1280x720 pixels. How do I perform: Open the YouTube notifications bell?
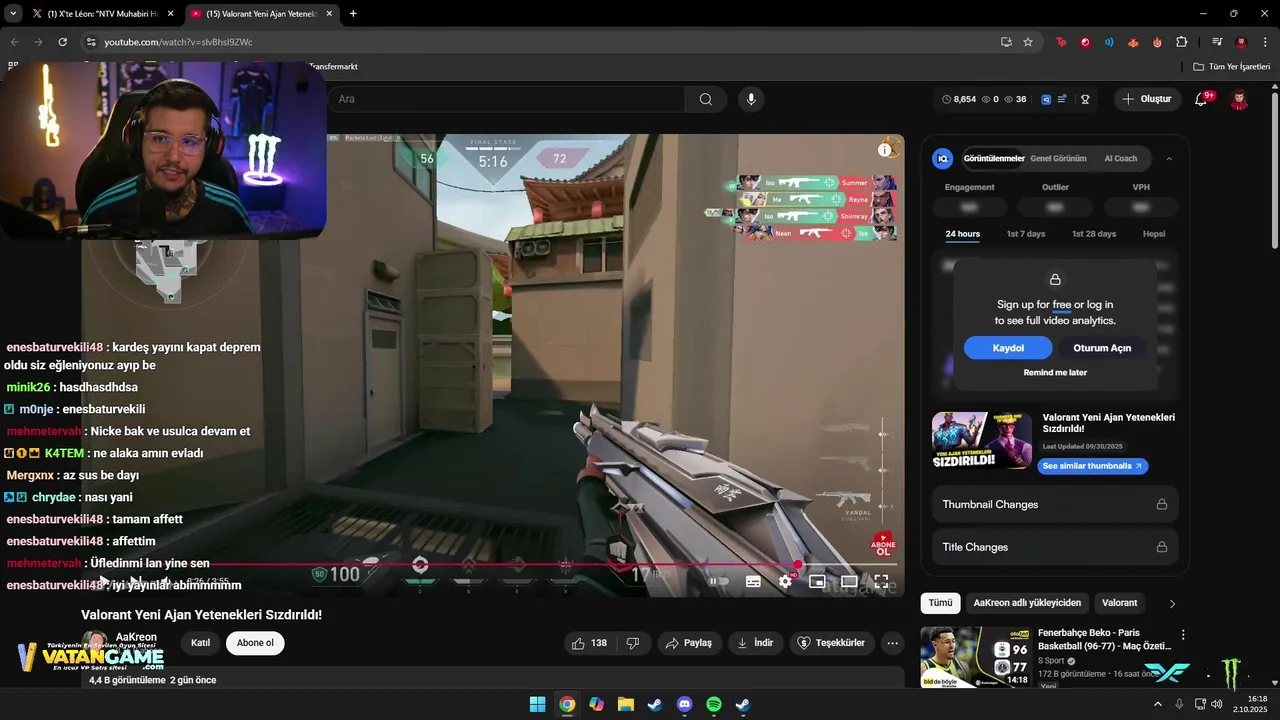click(x=1202, y=99)
